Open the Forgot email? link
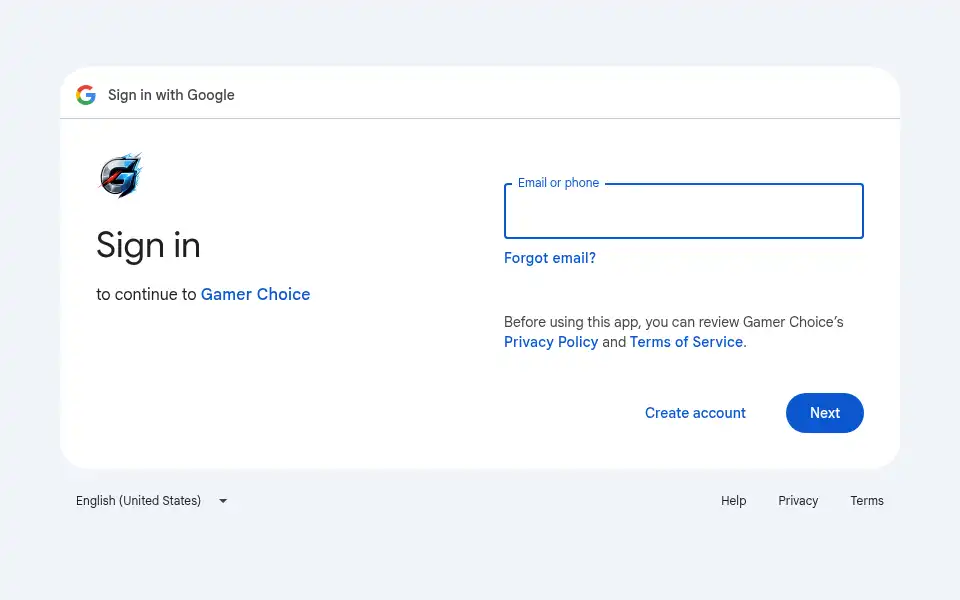The image size is (960, 600). pos(549,258)
